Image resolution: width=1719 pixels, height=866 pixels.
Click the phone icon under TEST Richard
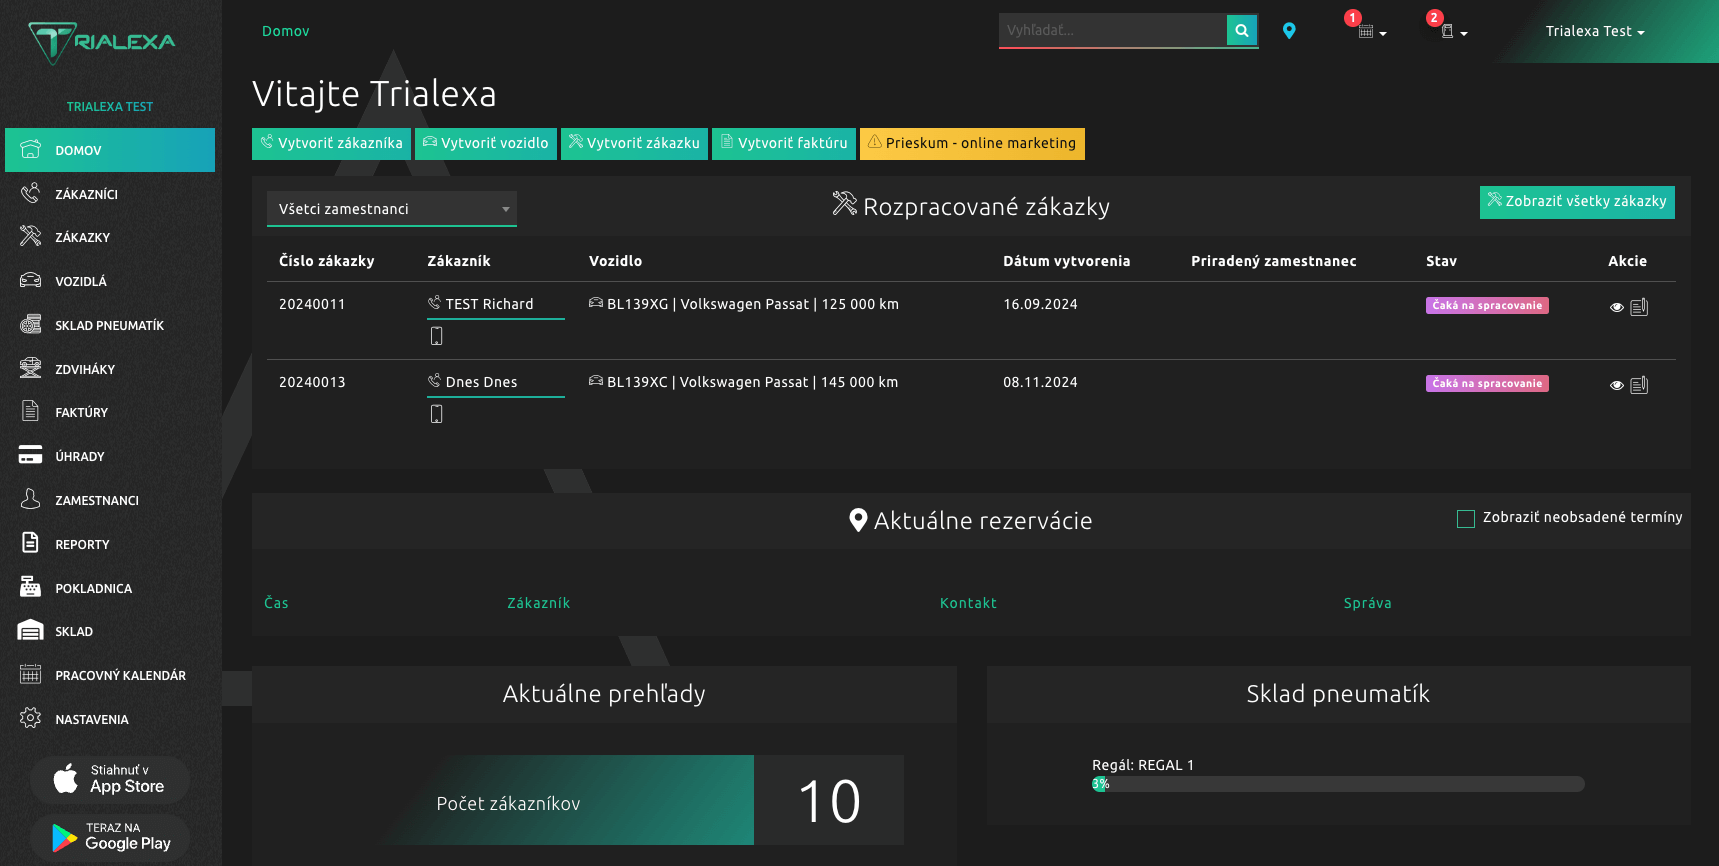tap(436, 336)
